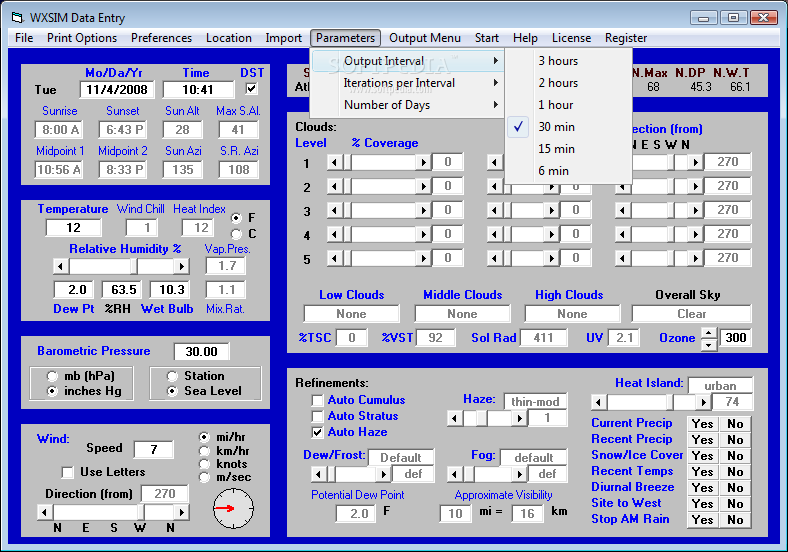Image resolution: width=788 pixels, height=552 pixels.
Task: Select Station pressure option
Action: click(172, 376)
